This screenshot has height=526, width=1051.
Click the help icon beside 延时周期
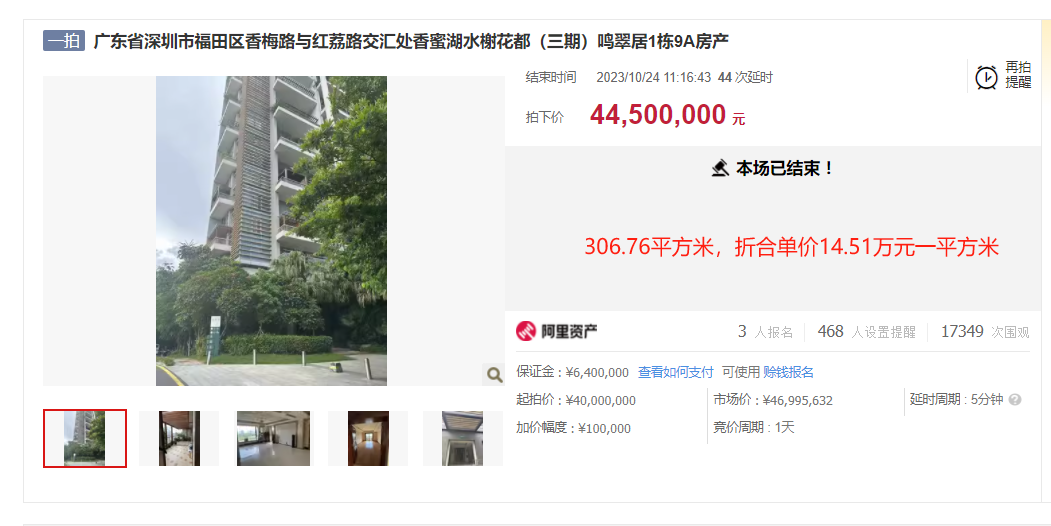point(1015,400)
